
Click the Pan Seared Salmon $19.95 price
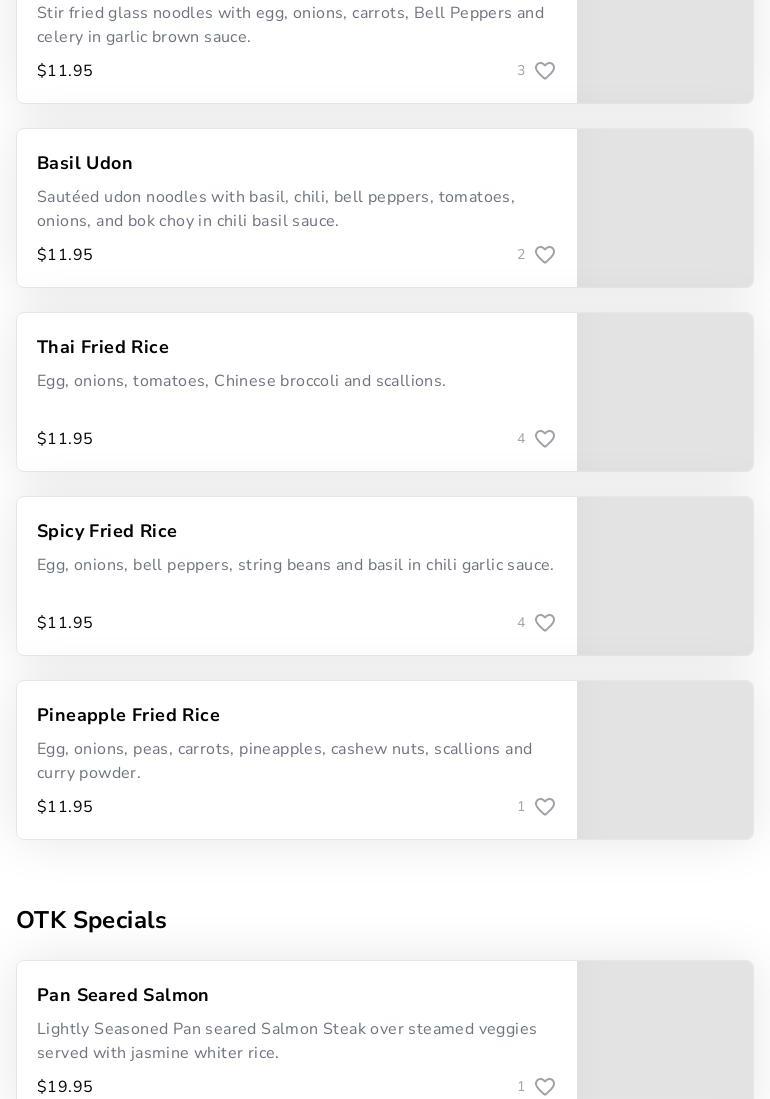click(65, 1087)
